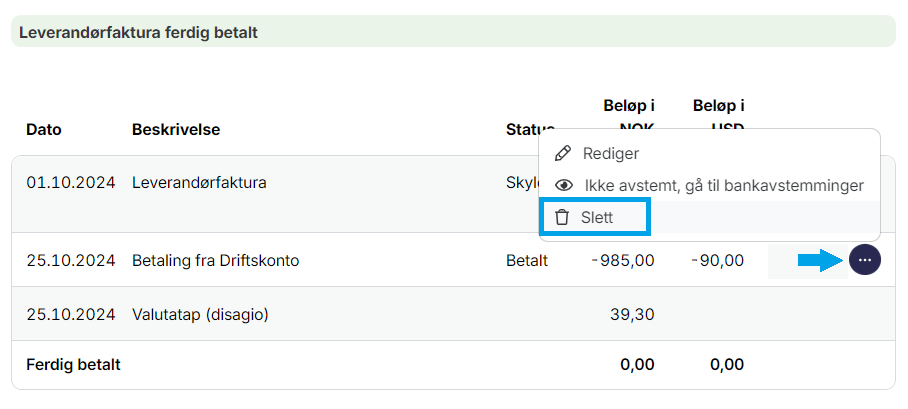Open the Betaling fra Driftskonto entry
908x409 pixels.
[215, 261]
